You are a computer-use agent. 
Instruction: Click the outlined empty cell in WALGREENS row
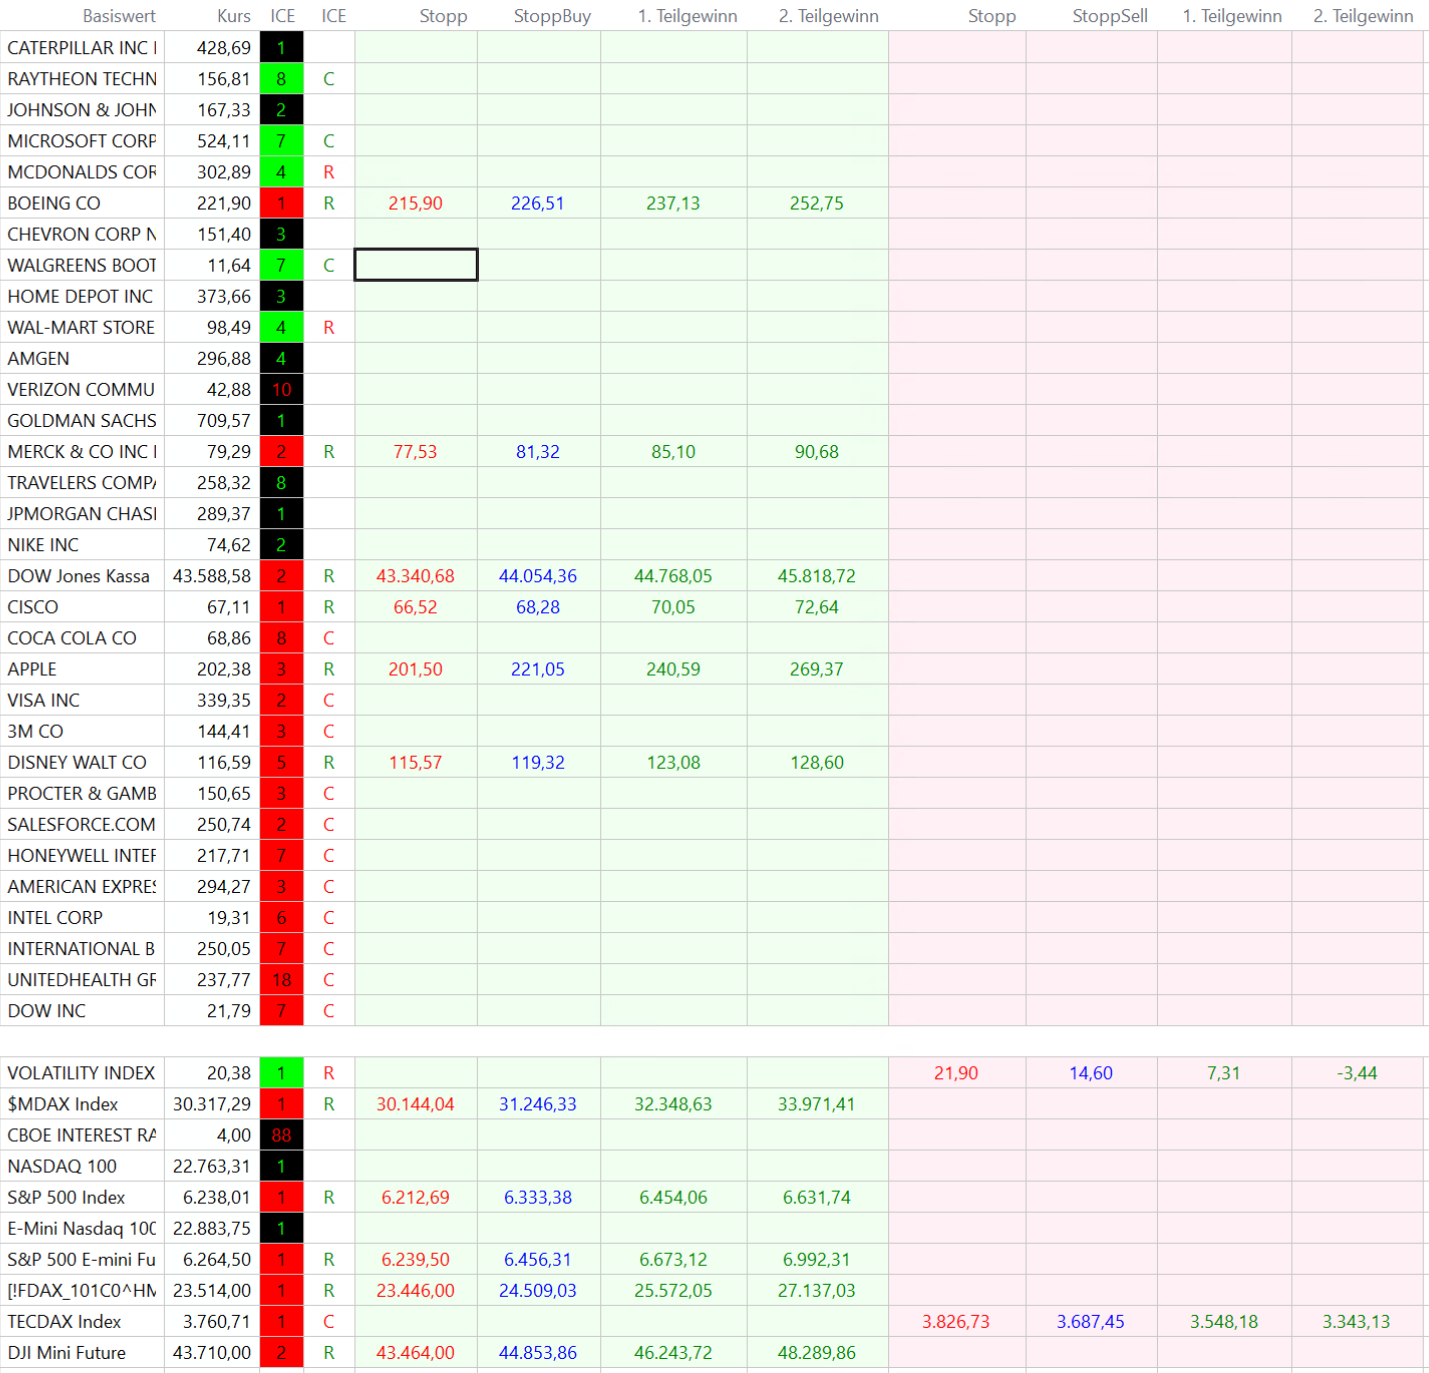pyautogui.click(x=416, y=265)
